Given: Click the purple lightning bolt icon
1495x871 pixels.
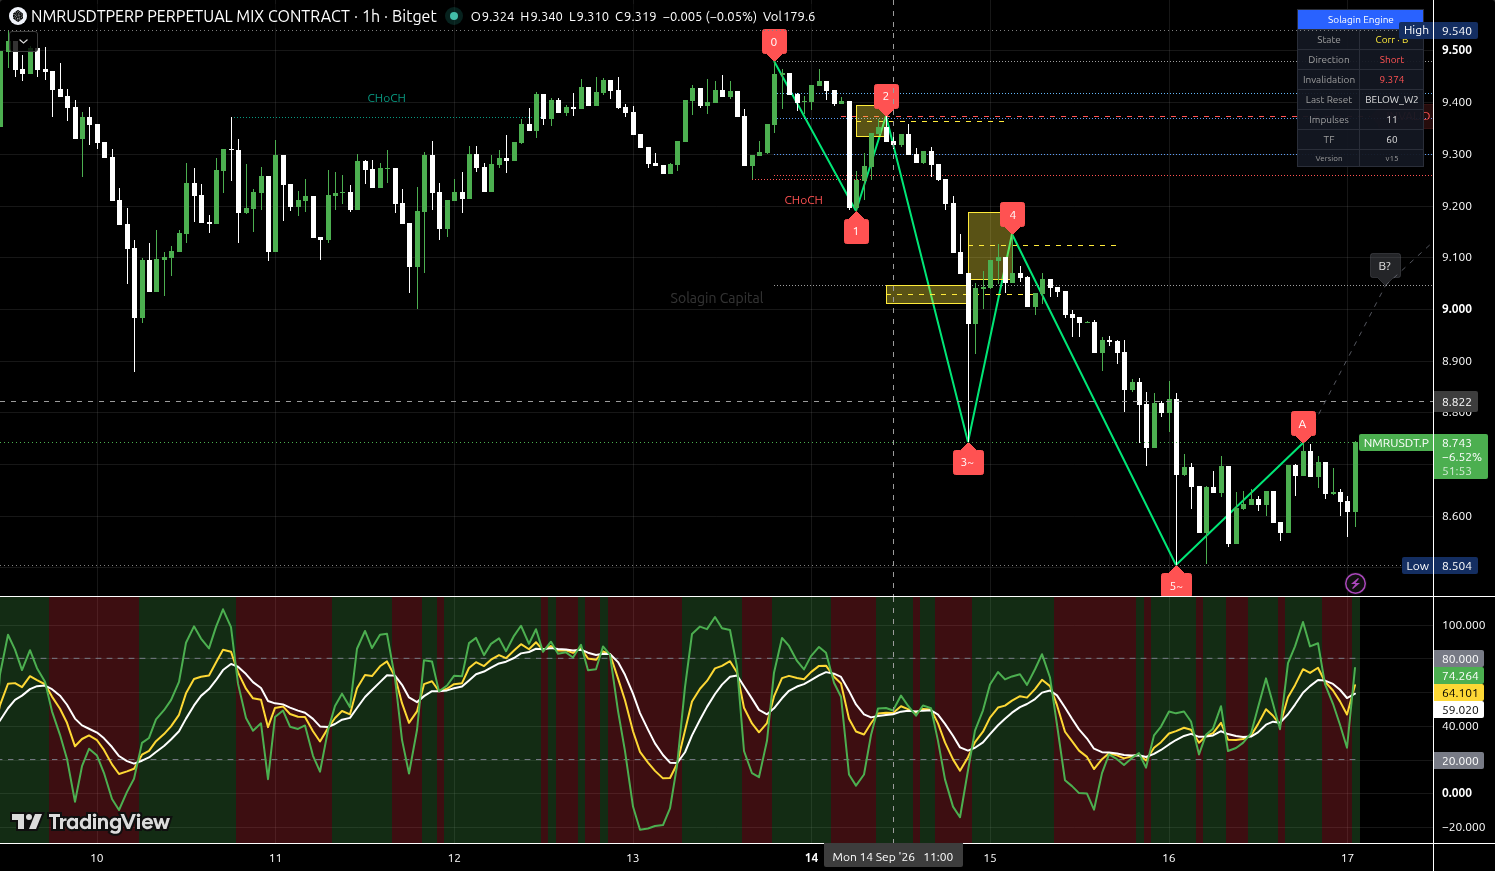Looking at the screenshot, I should pos(1355,583).
